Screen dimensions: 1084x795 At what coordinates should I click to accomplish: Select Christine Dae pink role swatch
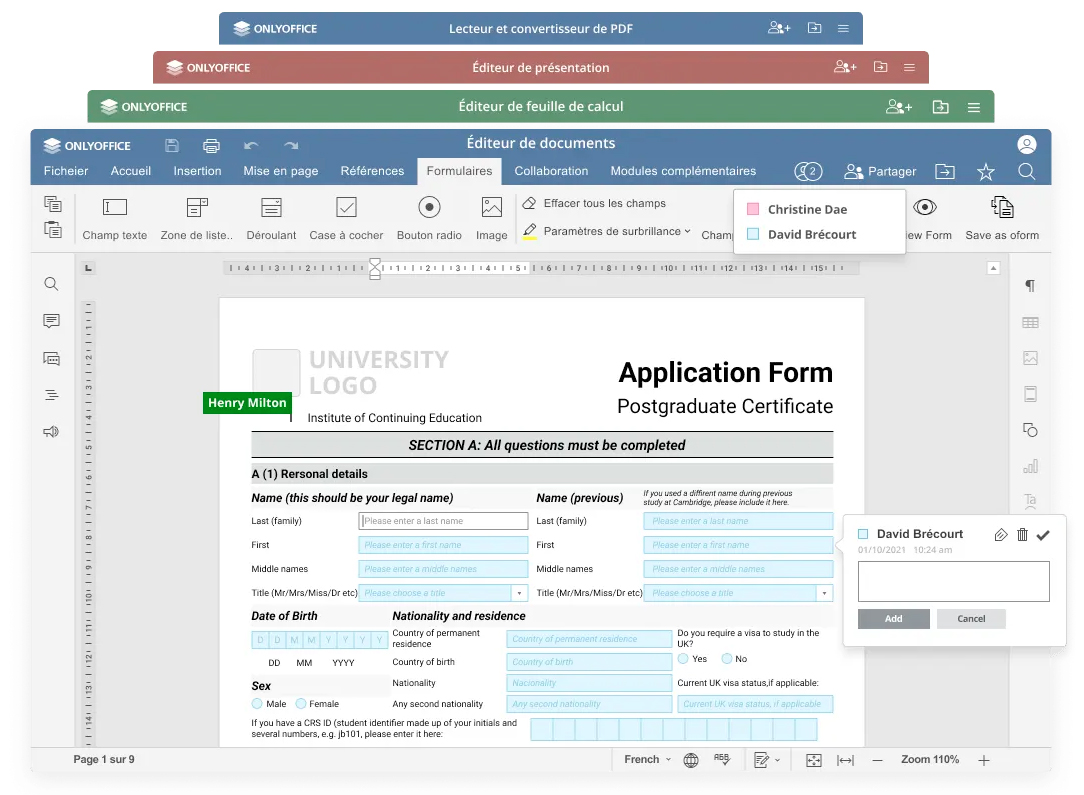click(754, 209)
